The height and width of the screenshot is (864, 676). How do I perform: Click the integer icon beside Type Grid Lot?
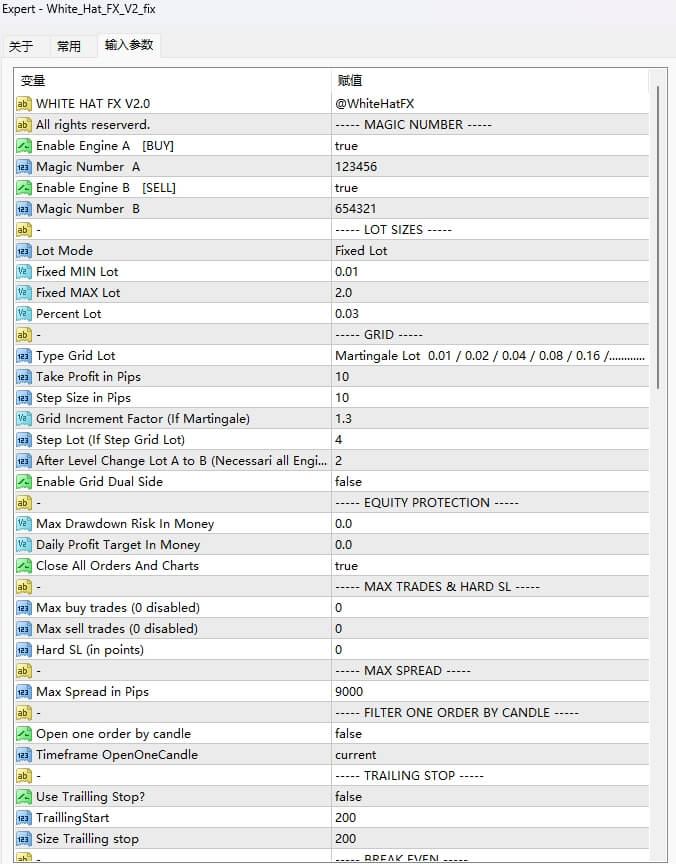[24, 355]
